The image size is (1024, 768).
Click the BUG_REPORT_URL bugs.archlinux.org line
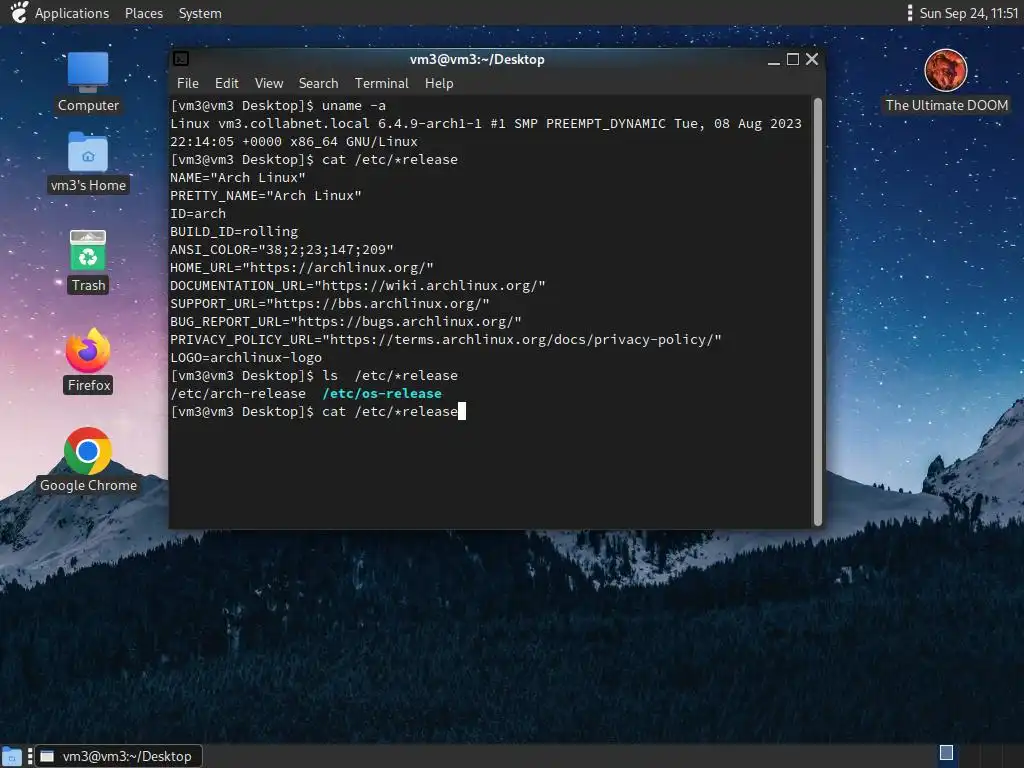click(x=345, y=322)
